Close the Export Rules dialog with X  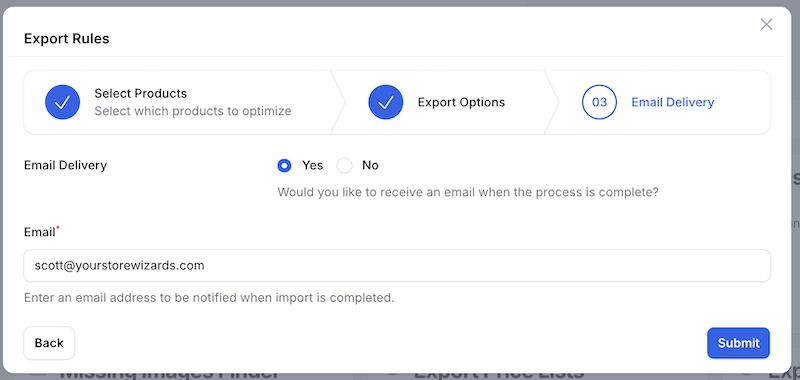point(766,24)
